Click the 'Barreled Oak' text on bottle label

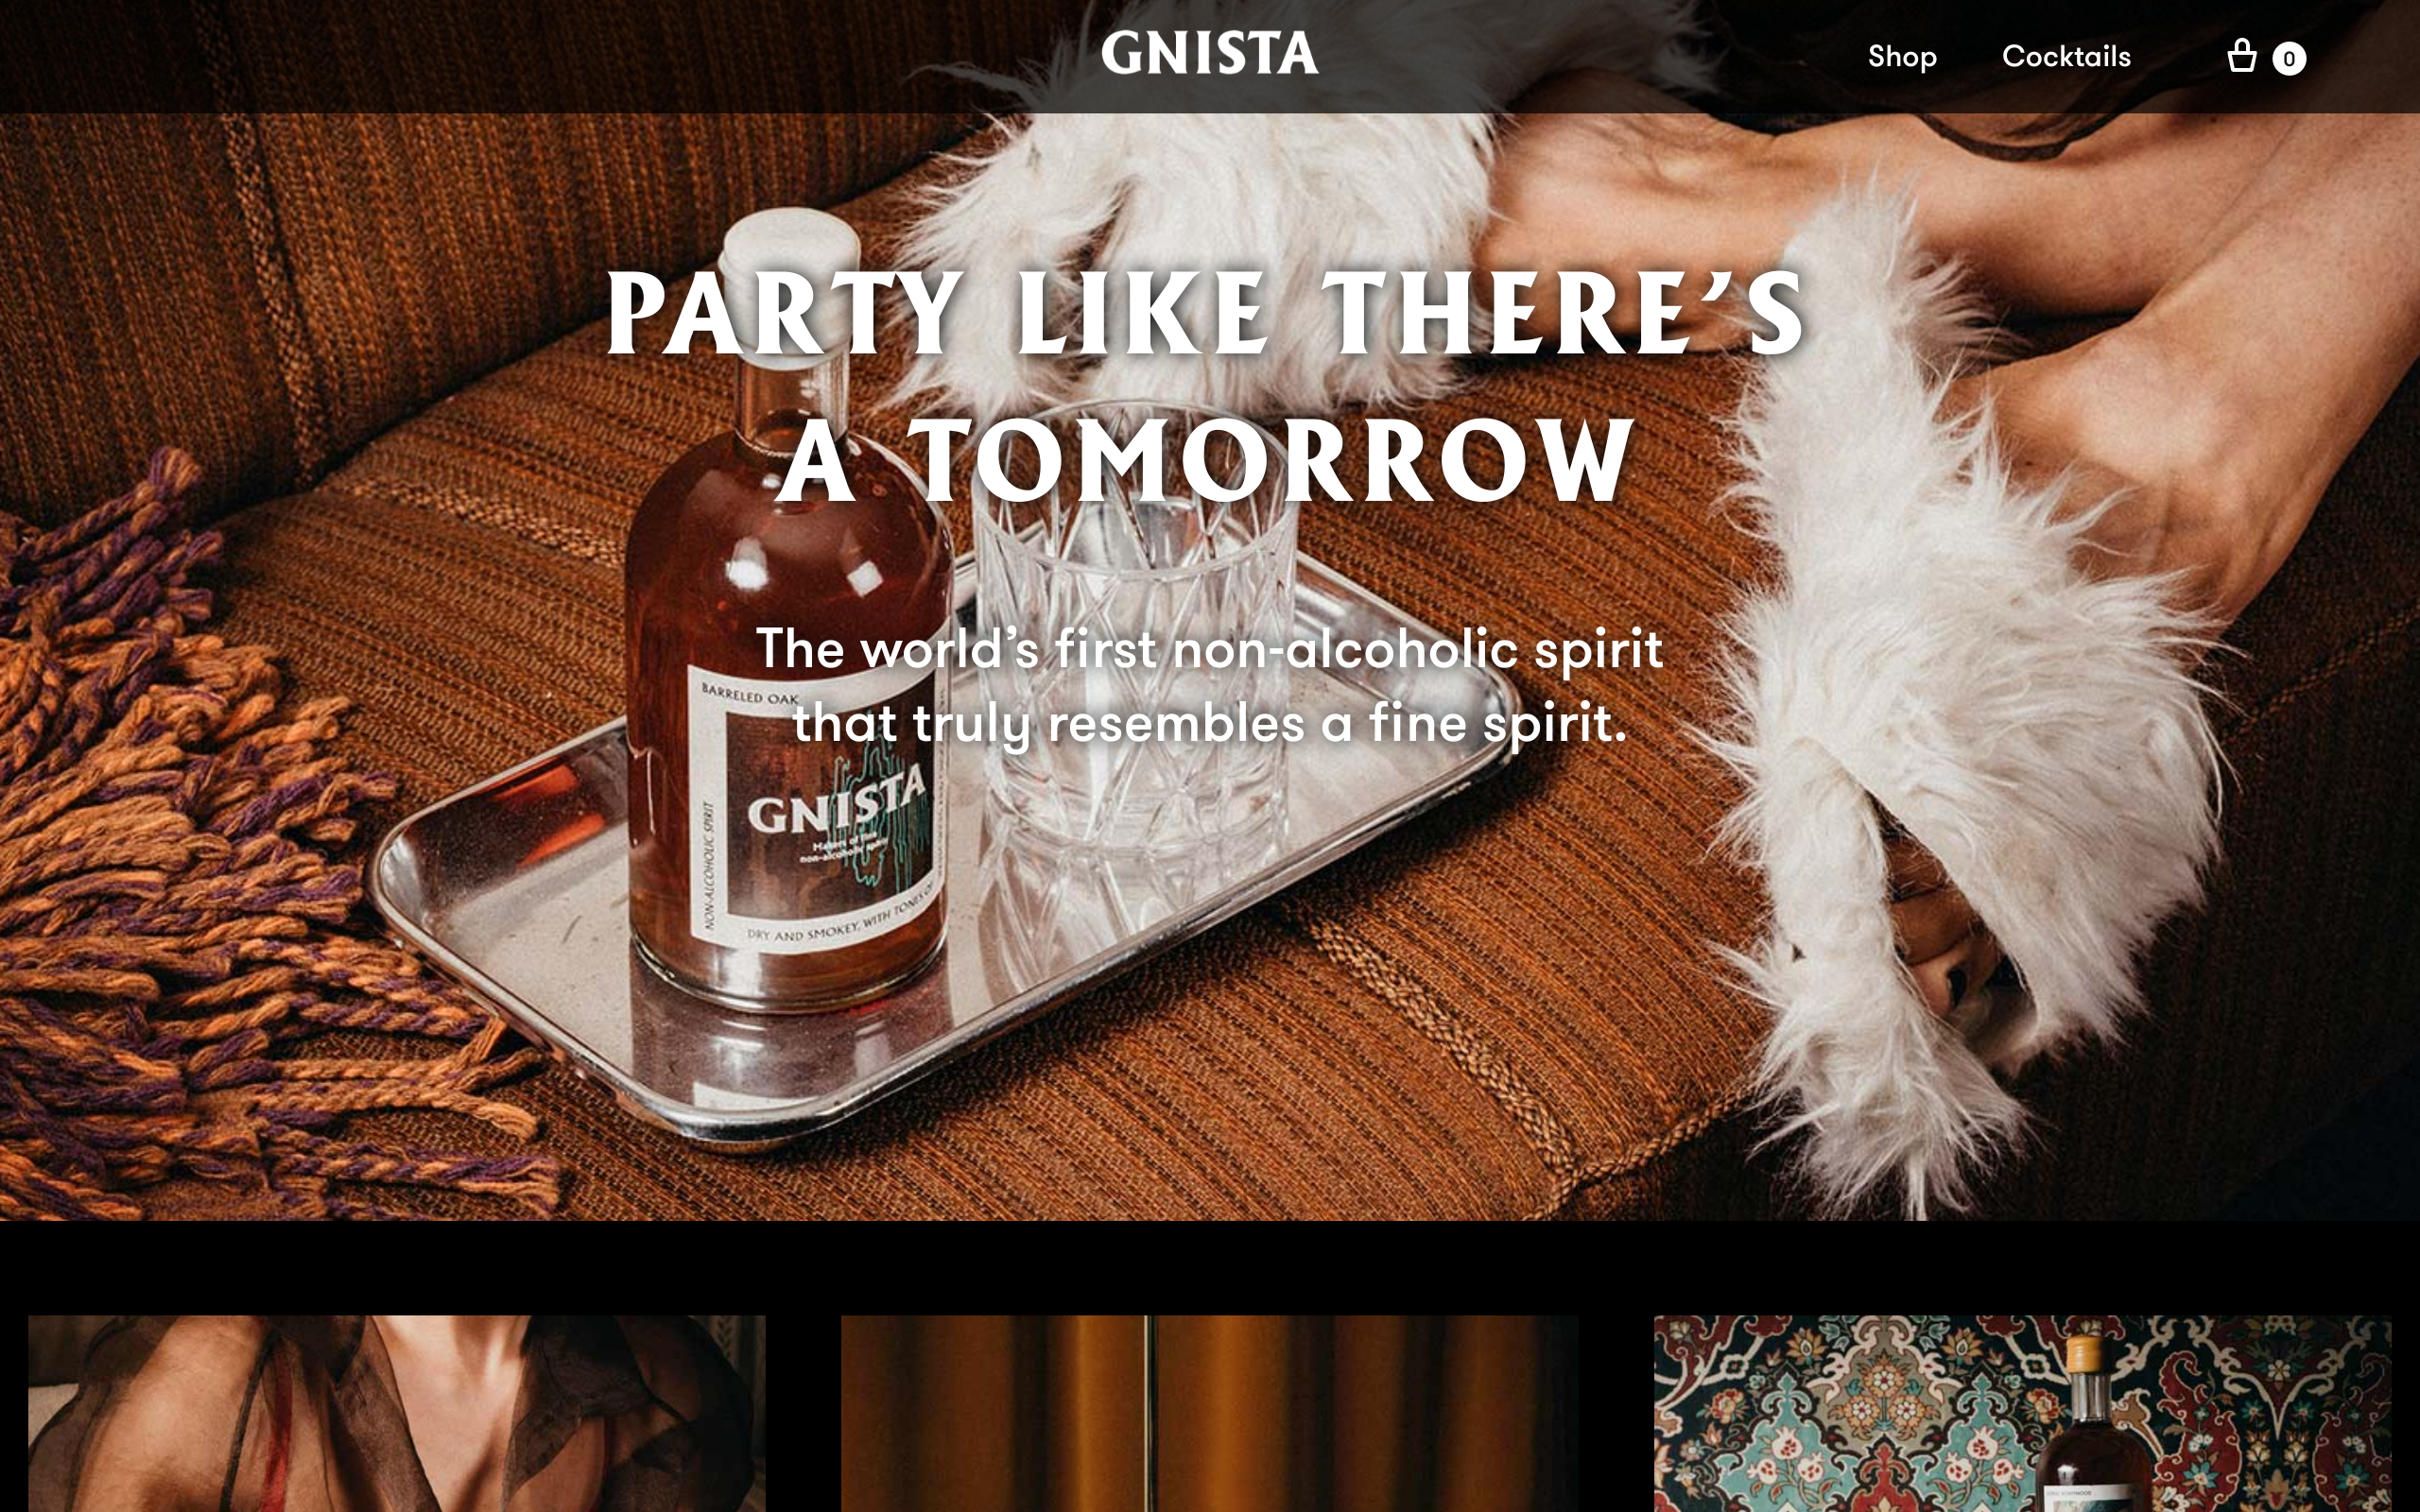[750, 695]
